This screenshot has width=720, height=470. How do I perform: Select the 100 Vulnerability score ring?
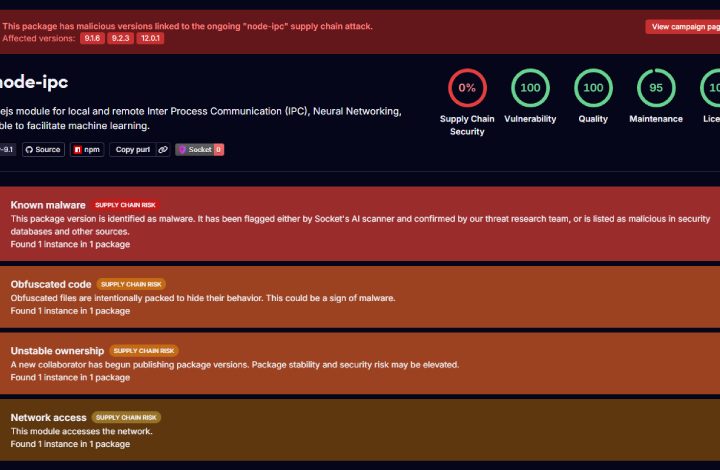click(x=530, y=88)
